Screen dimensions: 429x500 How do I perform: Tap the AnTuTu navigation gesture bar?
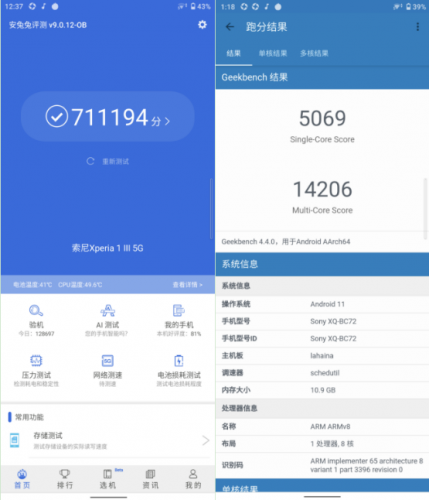coord(108,497)
